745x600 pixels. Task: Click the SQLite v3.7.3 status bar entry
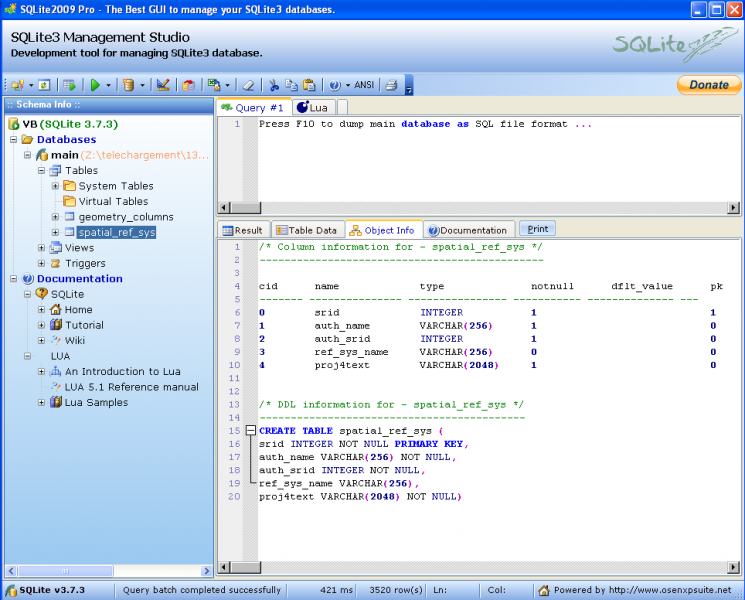52,590
